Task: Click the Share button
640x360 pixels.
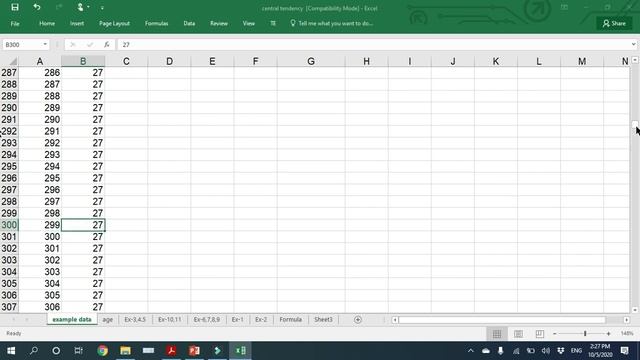Action: coord(614,23)
